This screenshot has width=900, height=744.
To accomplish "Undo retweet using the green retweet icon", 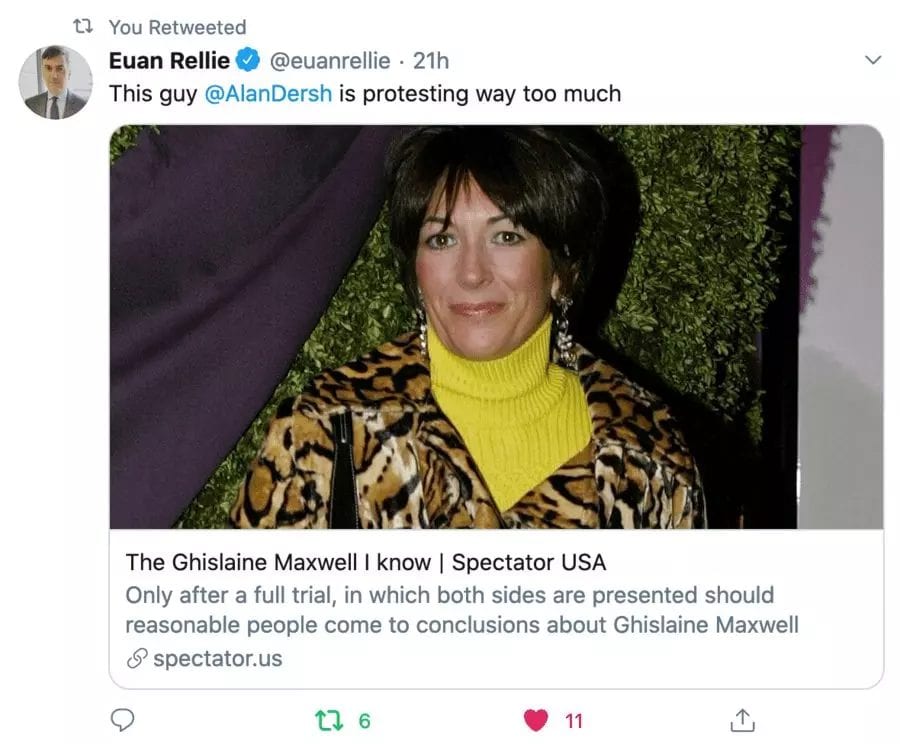I will coord(327,720).
